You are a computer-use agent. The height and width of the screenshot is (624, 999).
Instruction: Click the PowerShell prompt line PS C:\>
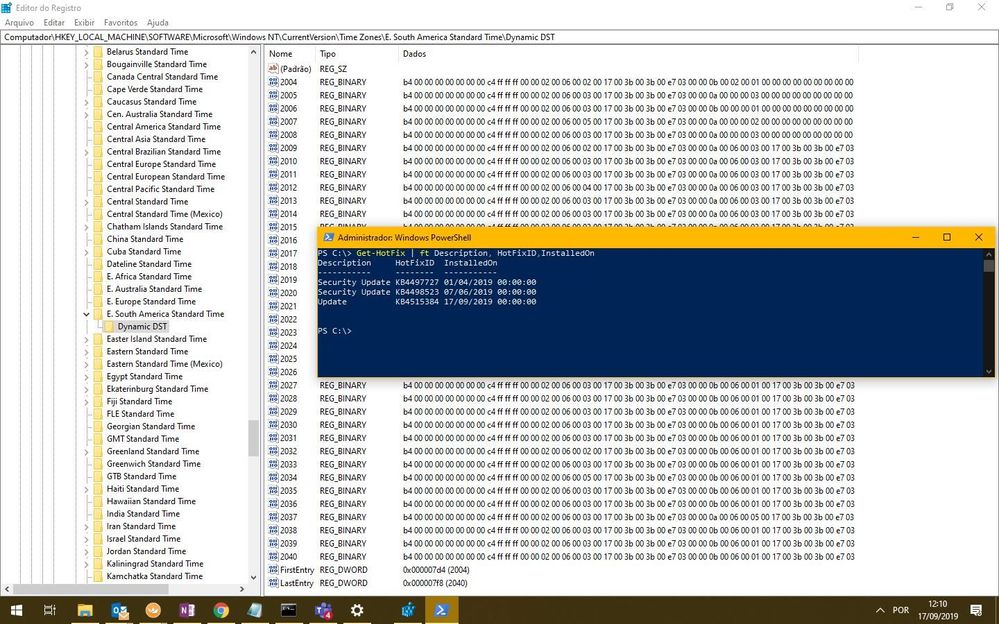334,331
